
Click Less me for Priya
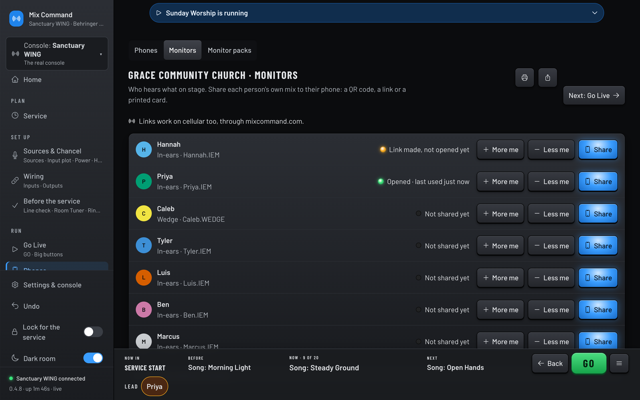point(551,181)
